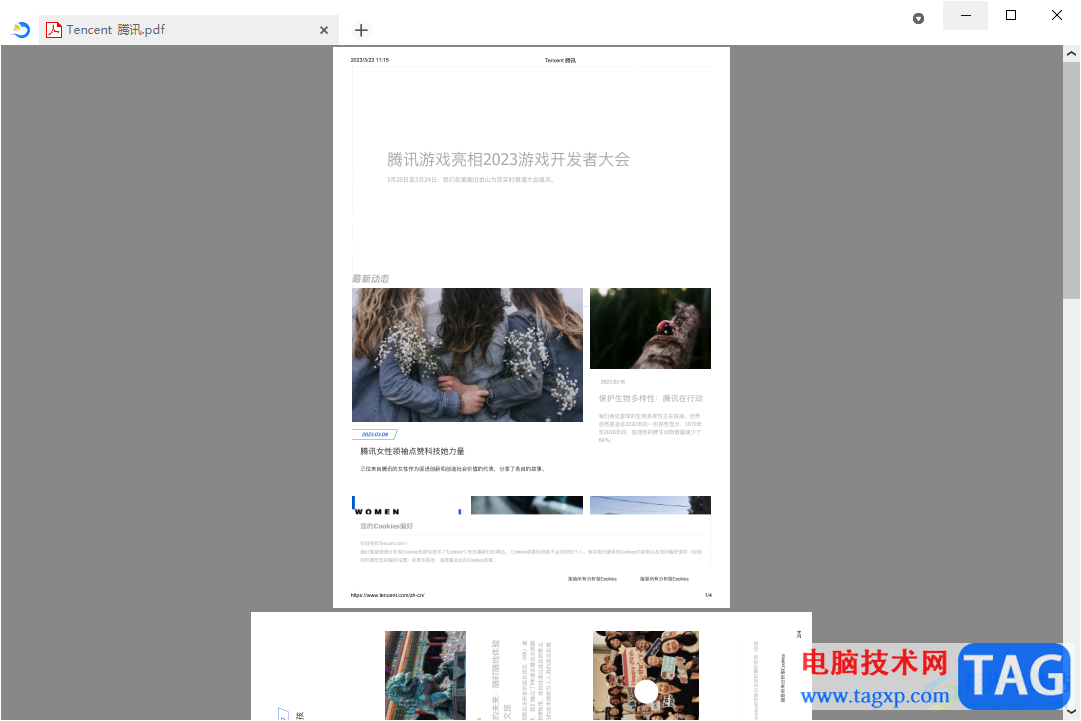Click article title 腾讯女性领袖点赞科技她力量
This screenshot has width=1081, height=721.
point(412,451)
